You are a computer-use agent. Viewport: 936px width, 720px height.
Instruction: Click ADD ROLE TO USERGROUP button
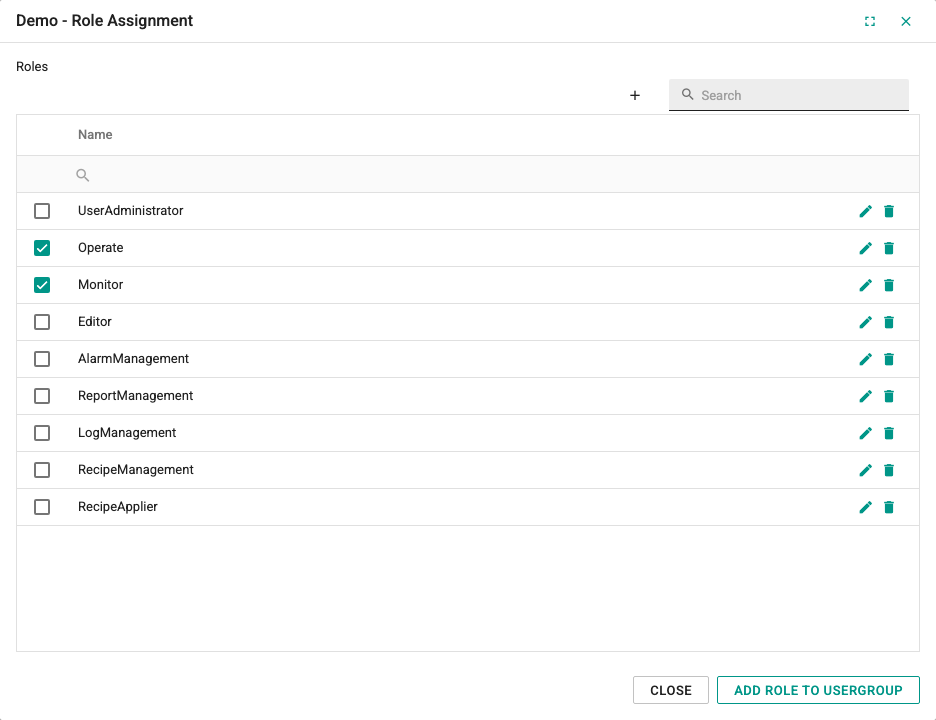click(818, 690)
